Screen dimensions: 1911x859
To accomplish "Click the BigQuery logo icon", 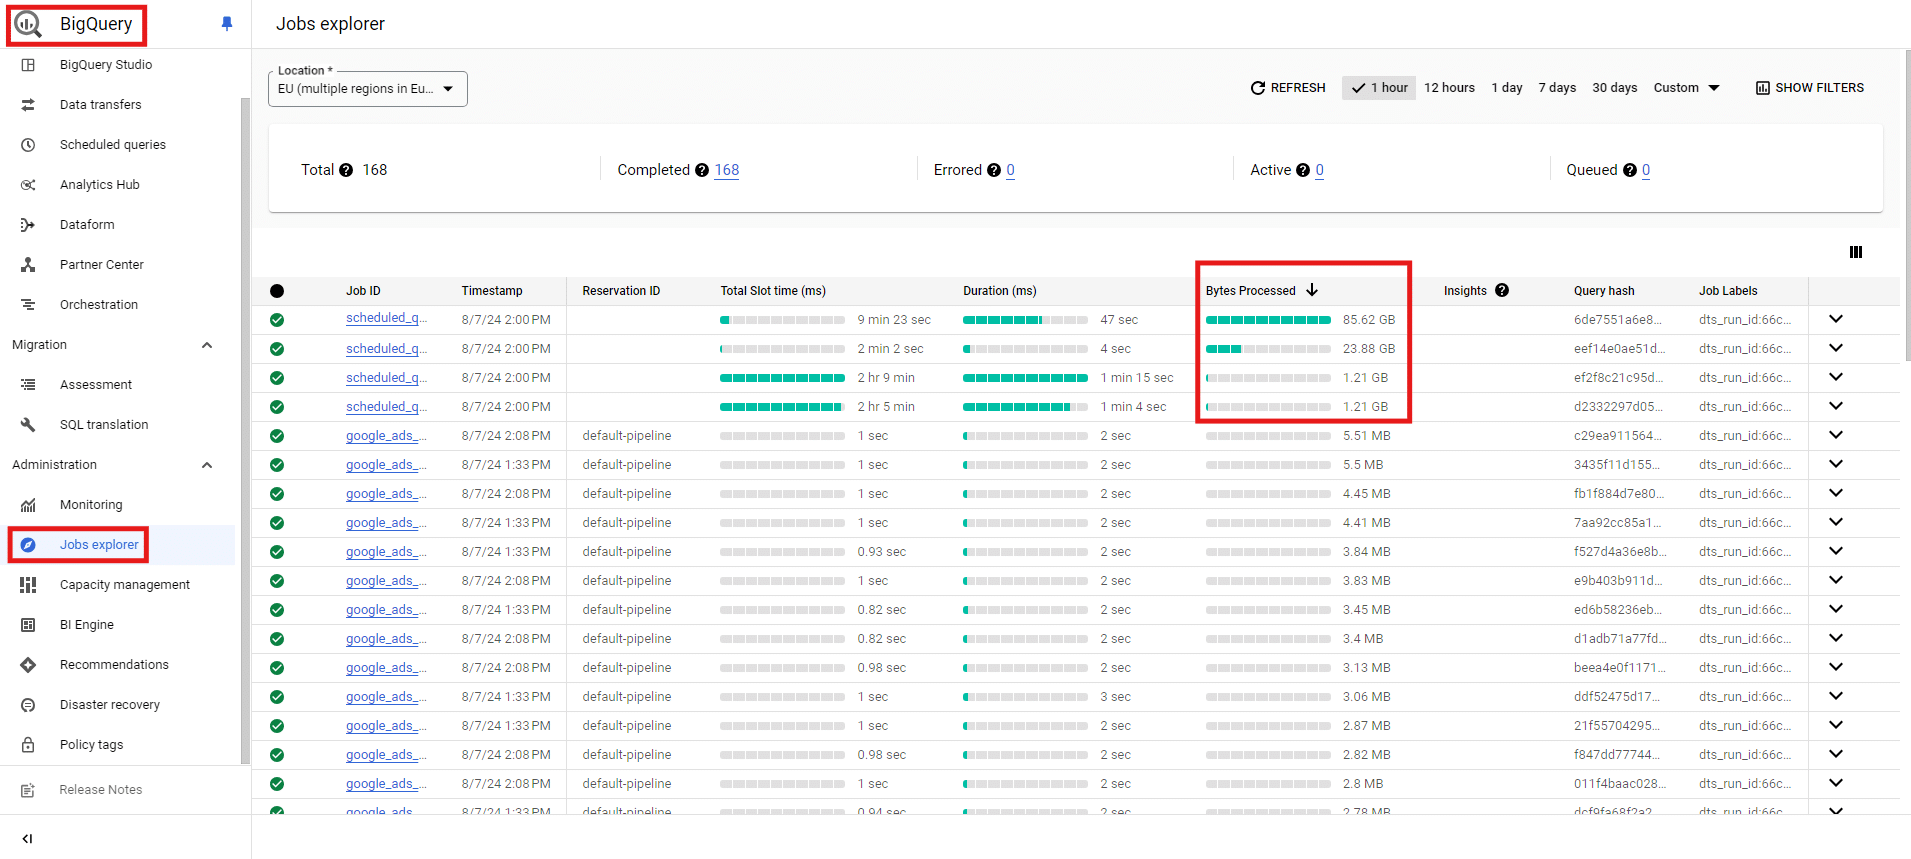I will [x=28, y=24].
